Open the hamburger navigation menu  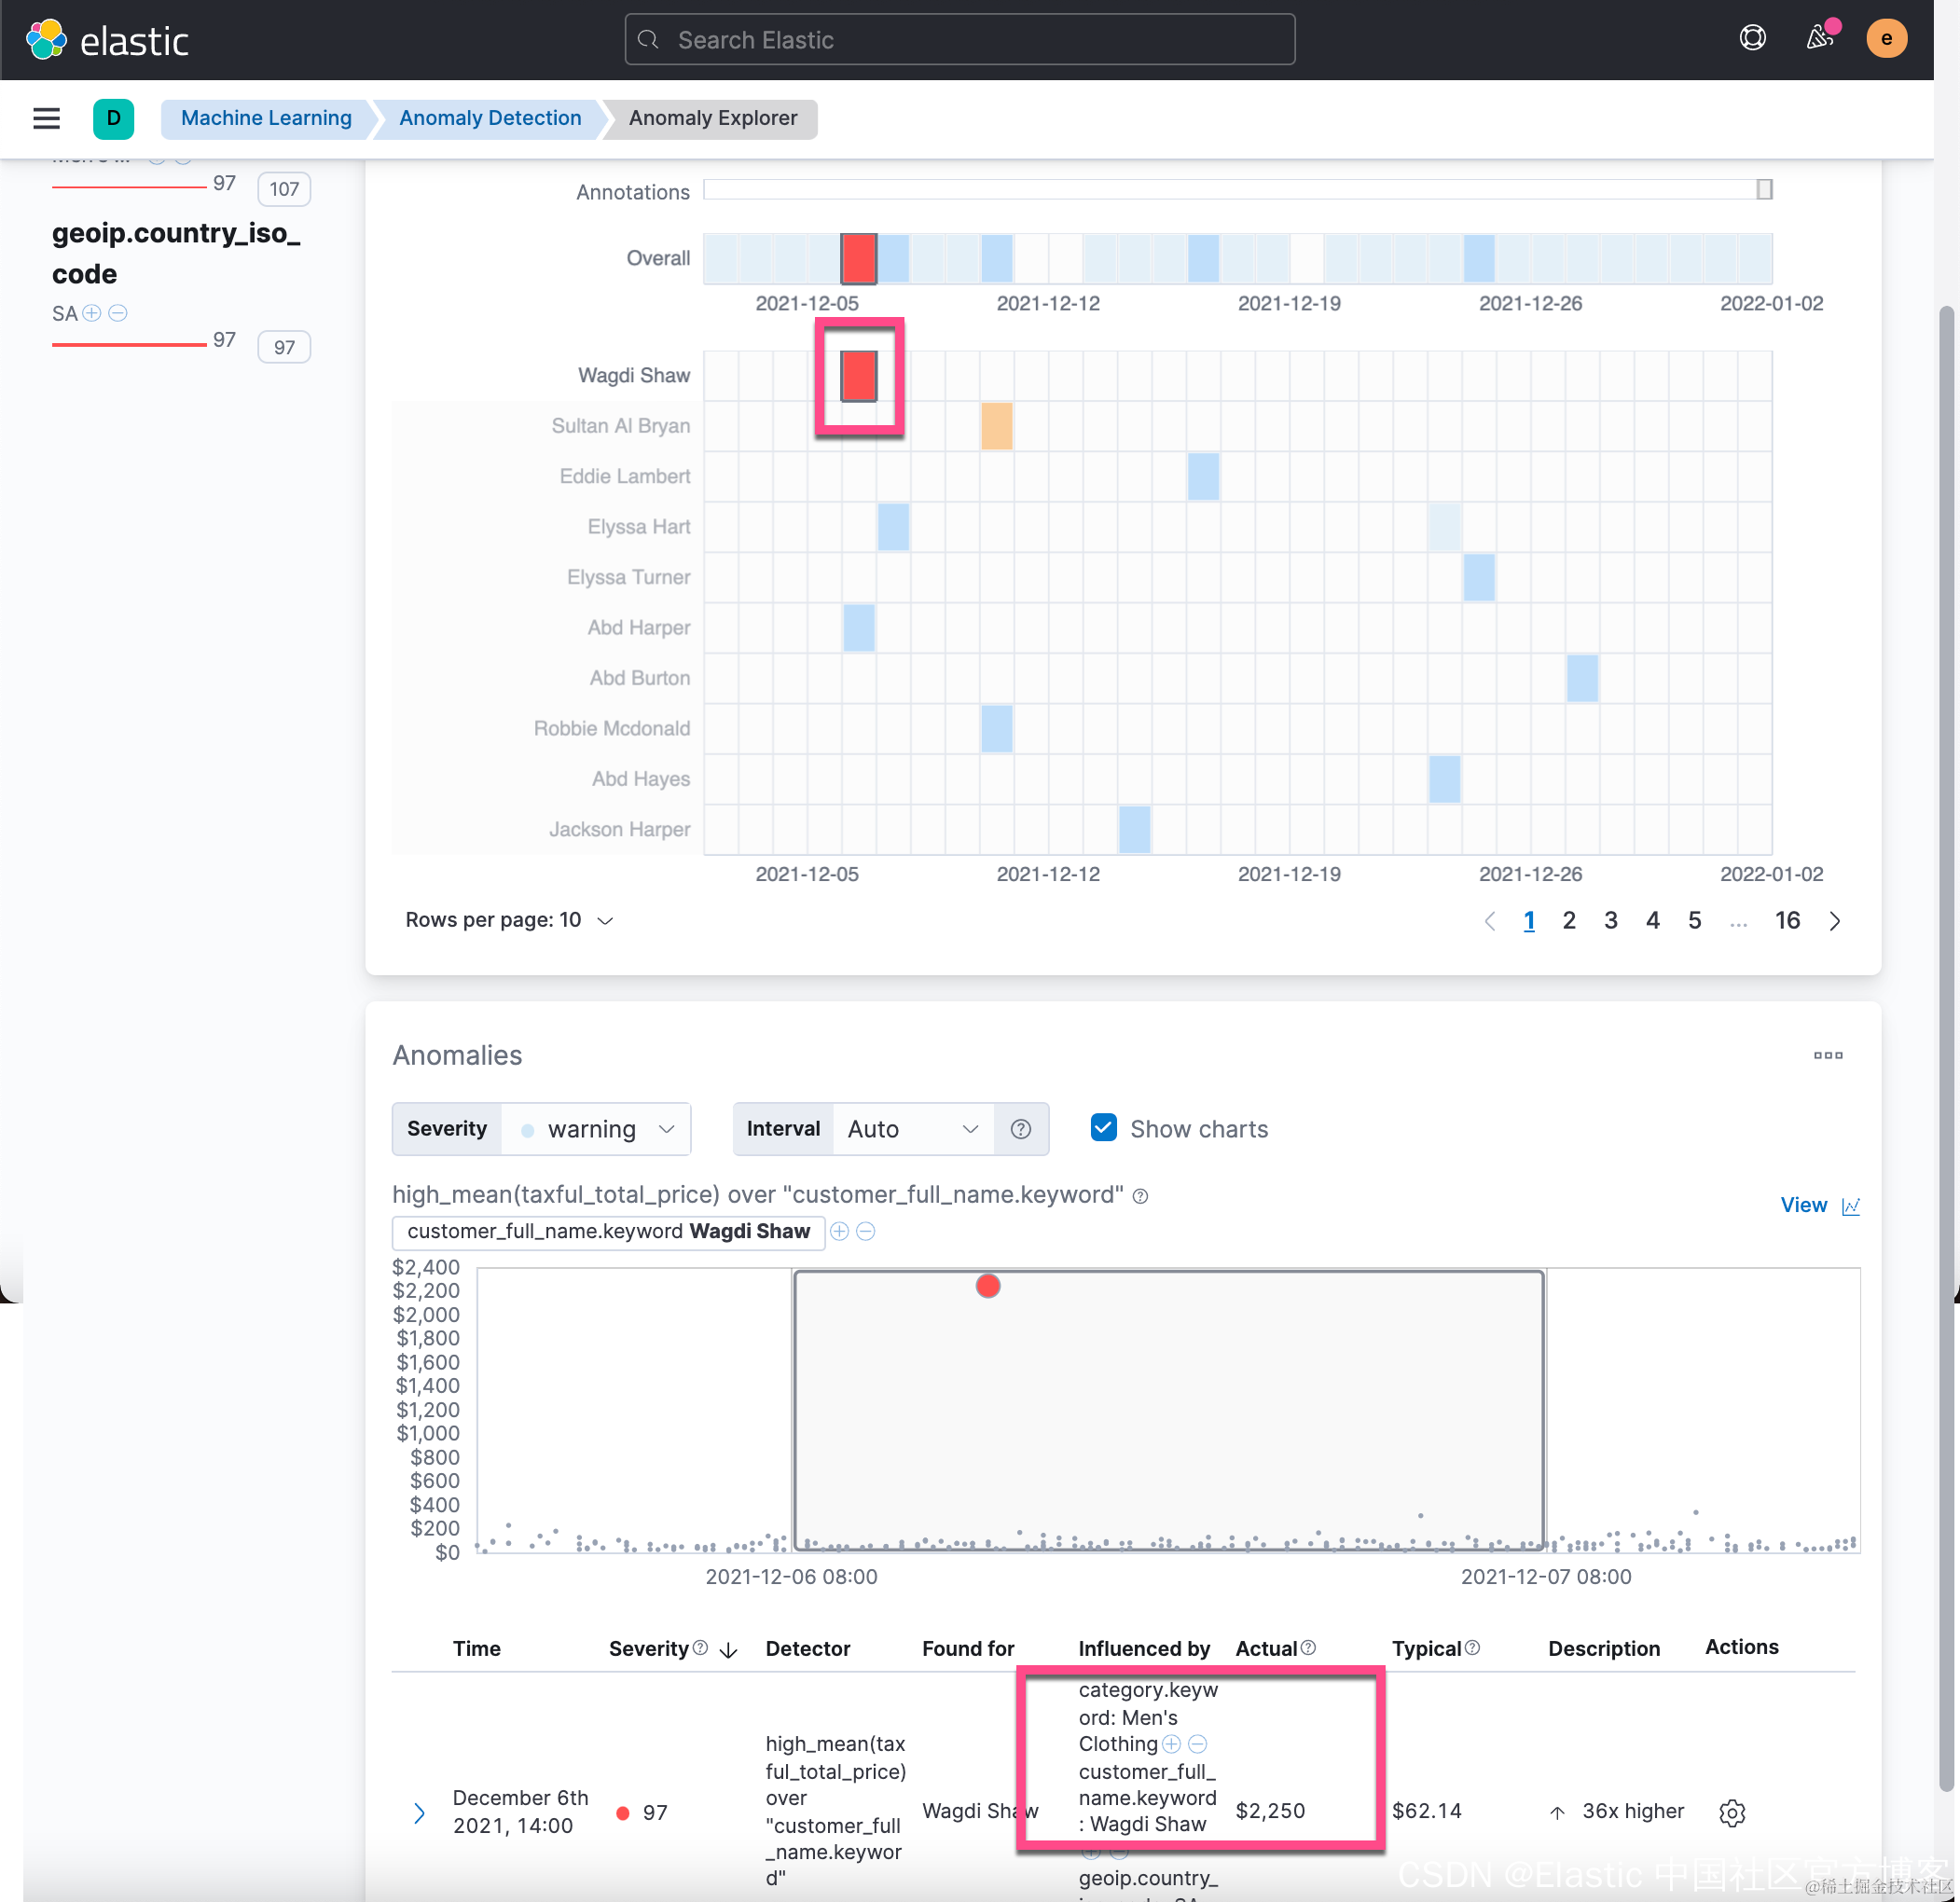[x=46, y=118]
